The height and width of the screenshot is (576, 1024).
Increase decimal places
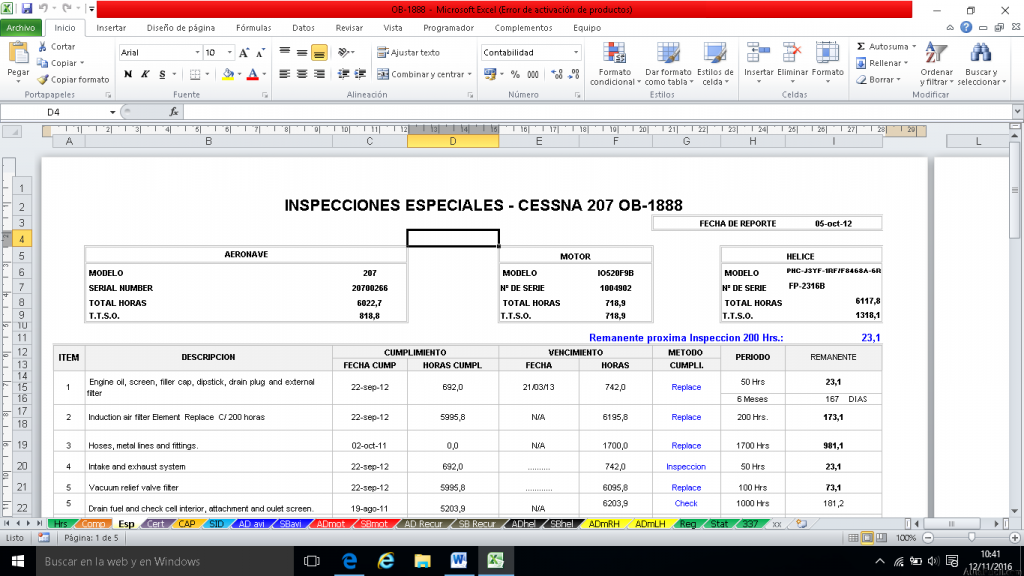pos(556,74)
